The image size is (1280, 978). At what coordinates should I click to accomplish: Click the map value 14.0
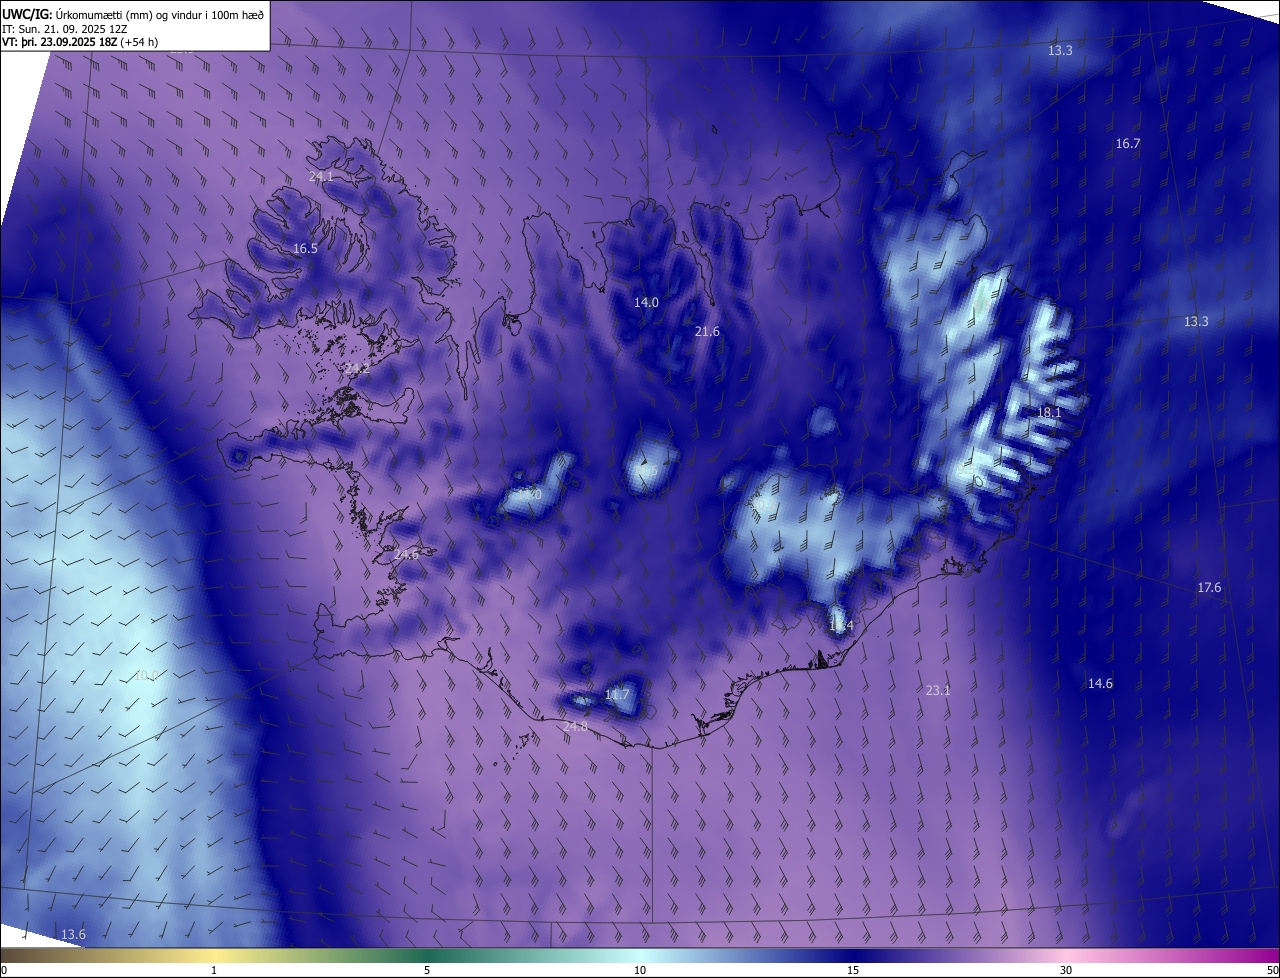(647, 302)
